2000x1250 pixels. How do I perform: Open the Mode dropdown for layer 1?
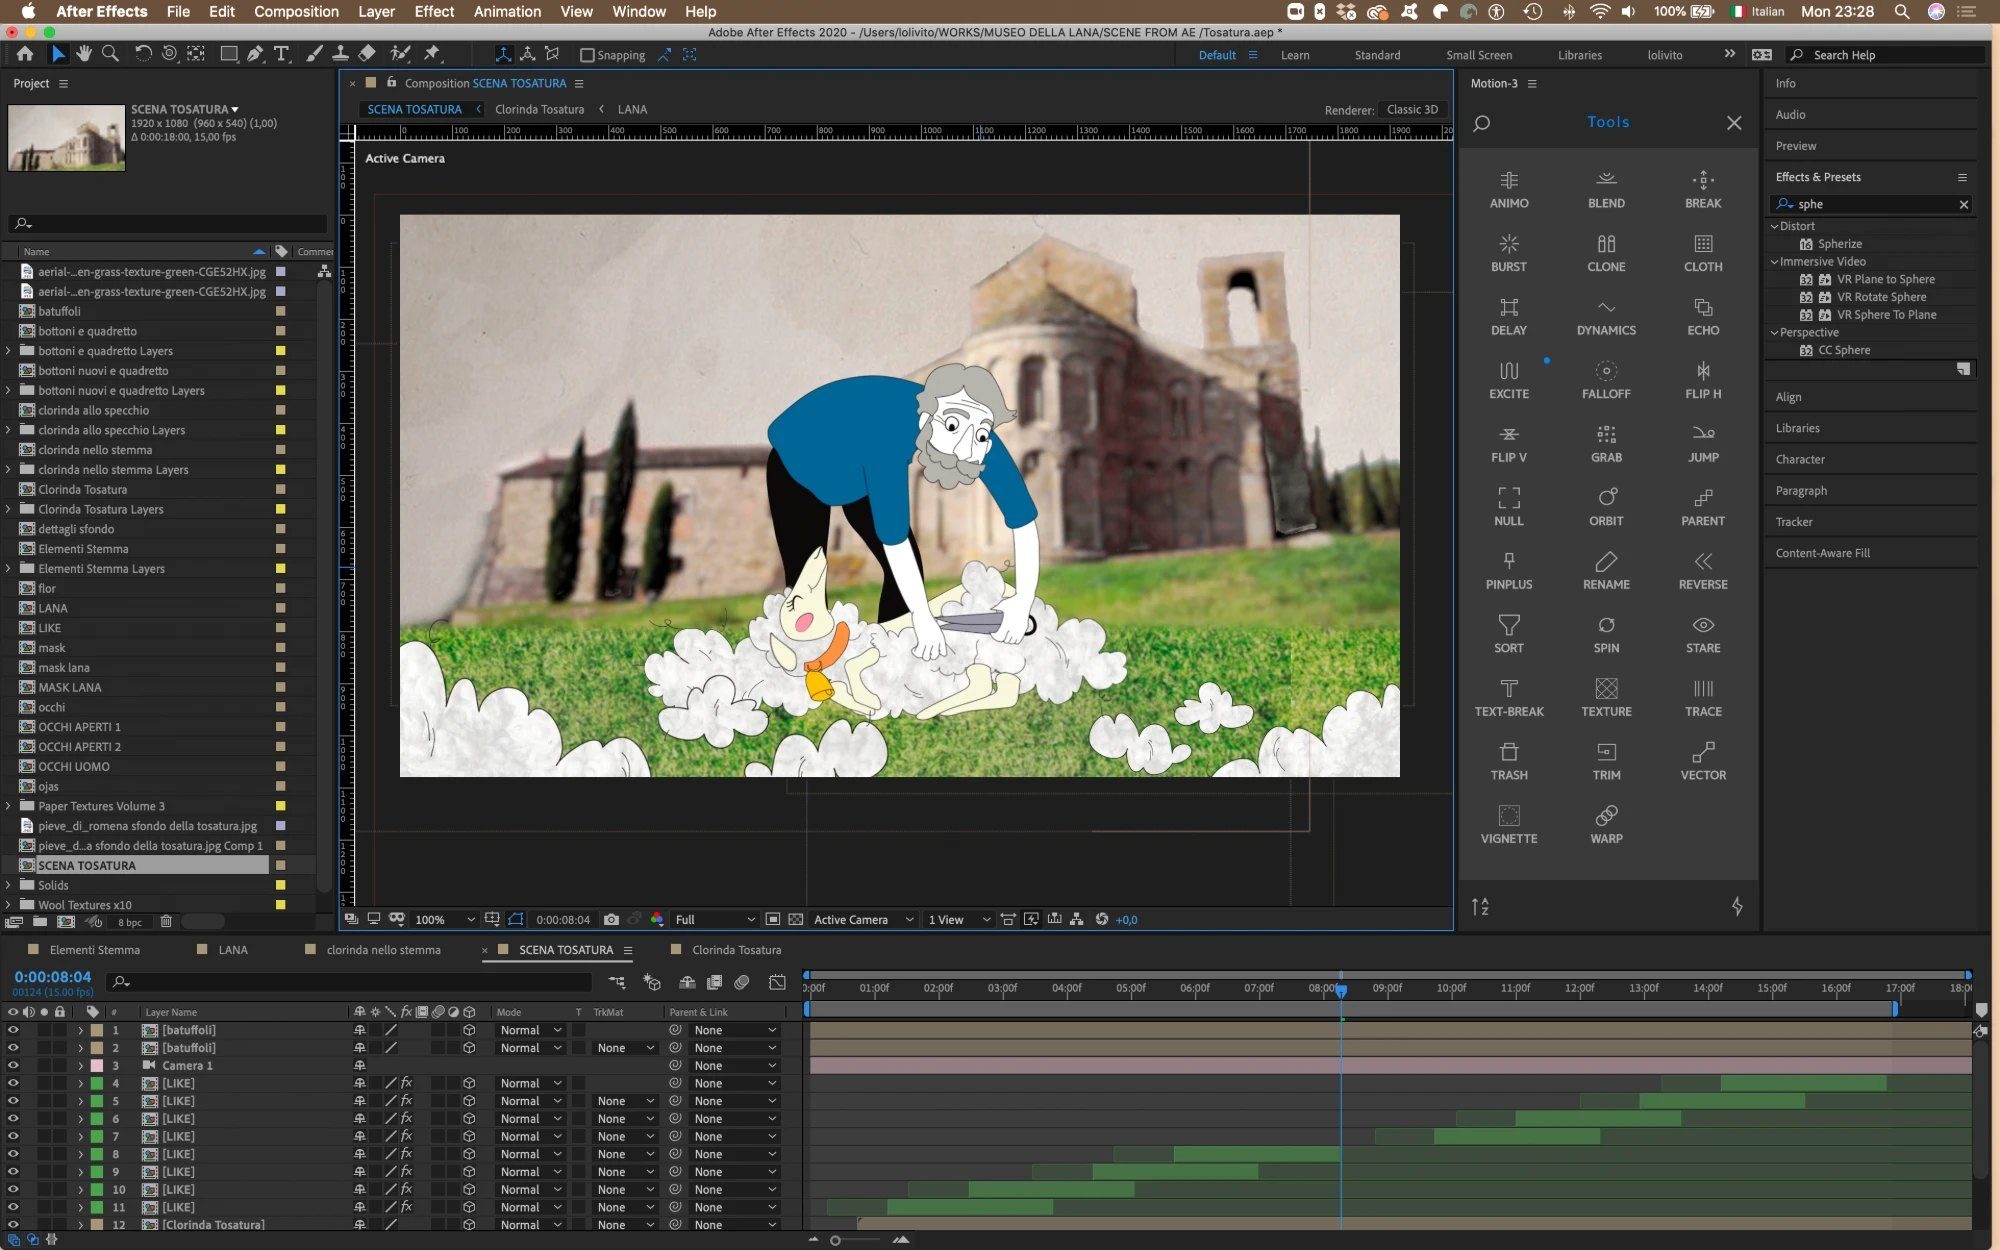[x=531, y=1030]
